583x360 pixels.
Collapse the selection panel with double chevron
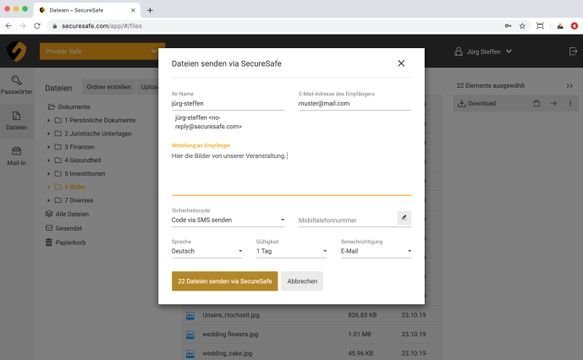[x=569, y=86]
